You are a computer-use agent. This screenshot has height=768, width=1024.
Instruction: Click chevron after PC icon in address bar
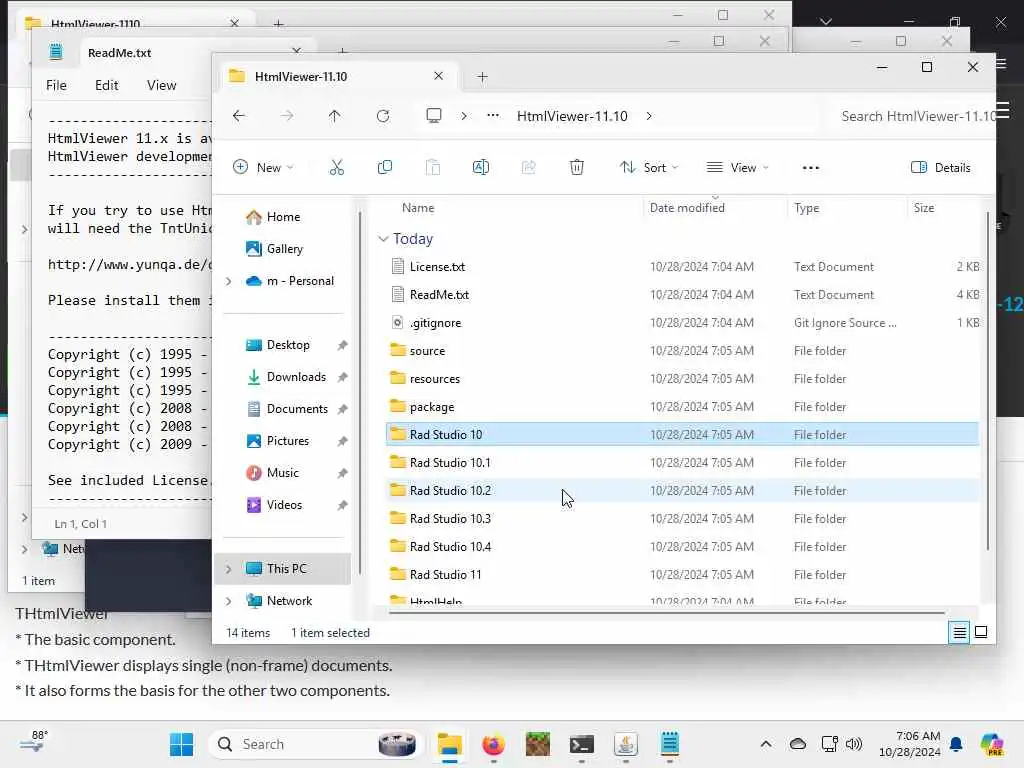464,116
